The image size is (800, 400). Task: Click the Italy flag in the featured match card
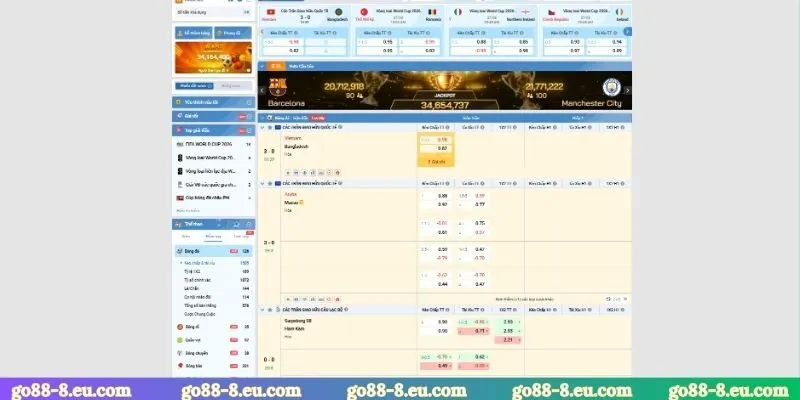click(458, 12)
